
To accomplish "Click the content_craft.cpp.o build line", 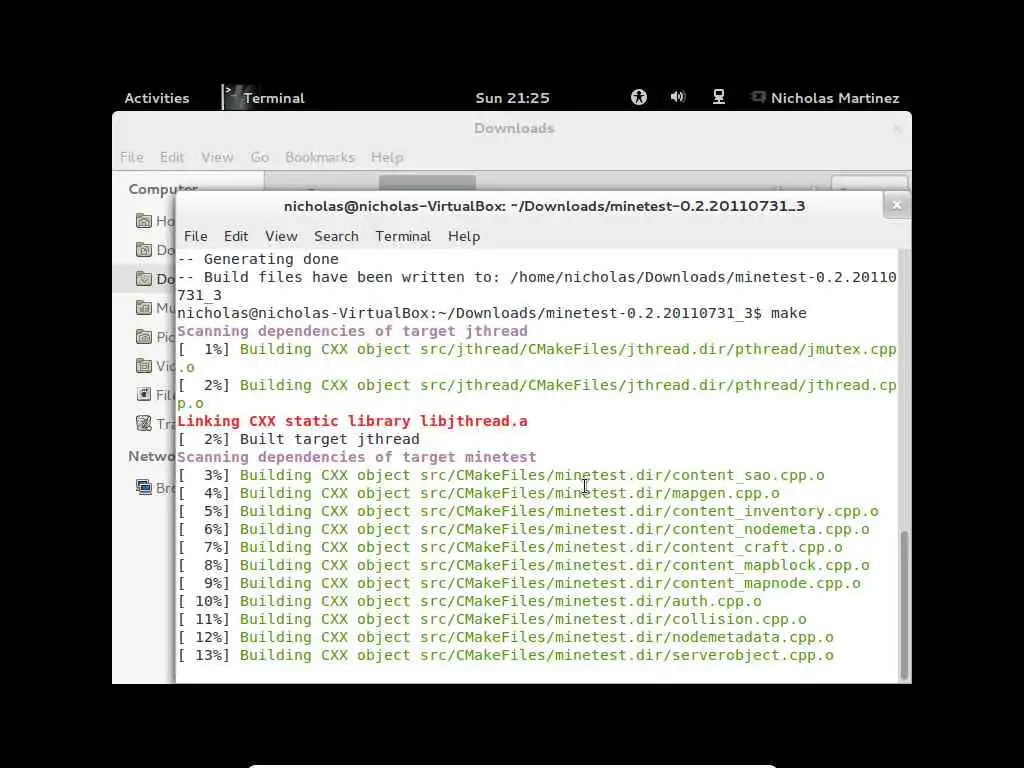I will 510,547.
